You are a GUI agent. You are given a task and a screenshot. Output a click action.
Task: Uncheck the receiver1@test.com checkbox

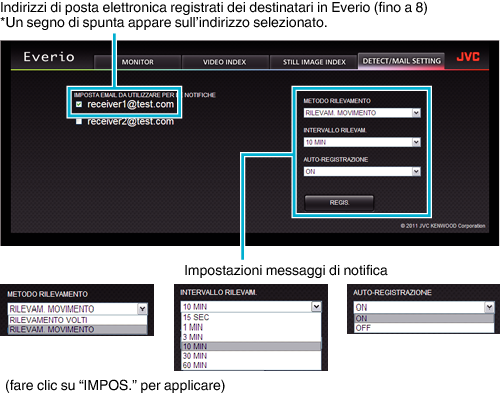coord(79,104)
